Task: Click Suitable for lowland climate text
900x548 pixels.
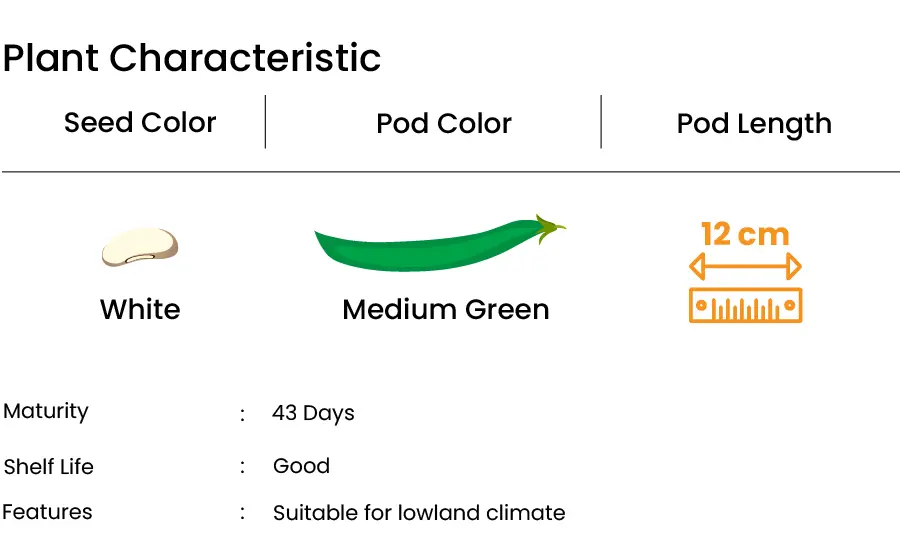Action: point(419,513)
